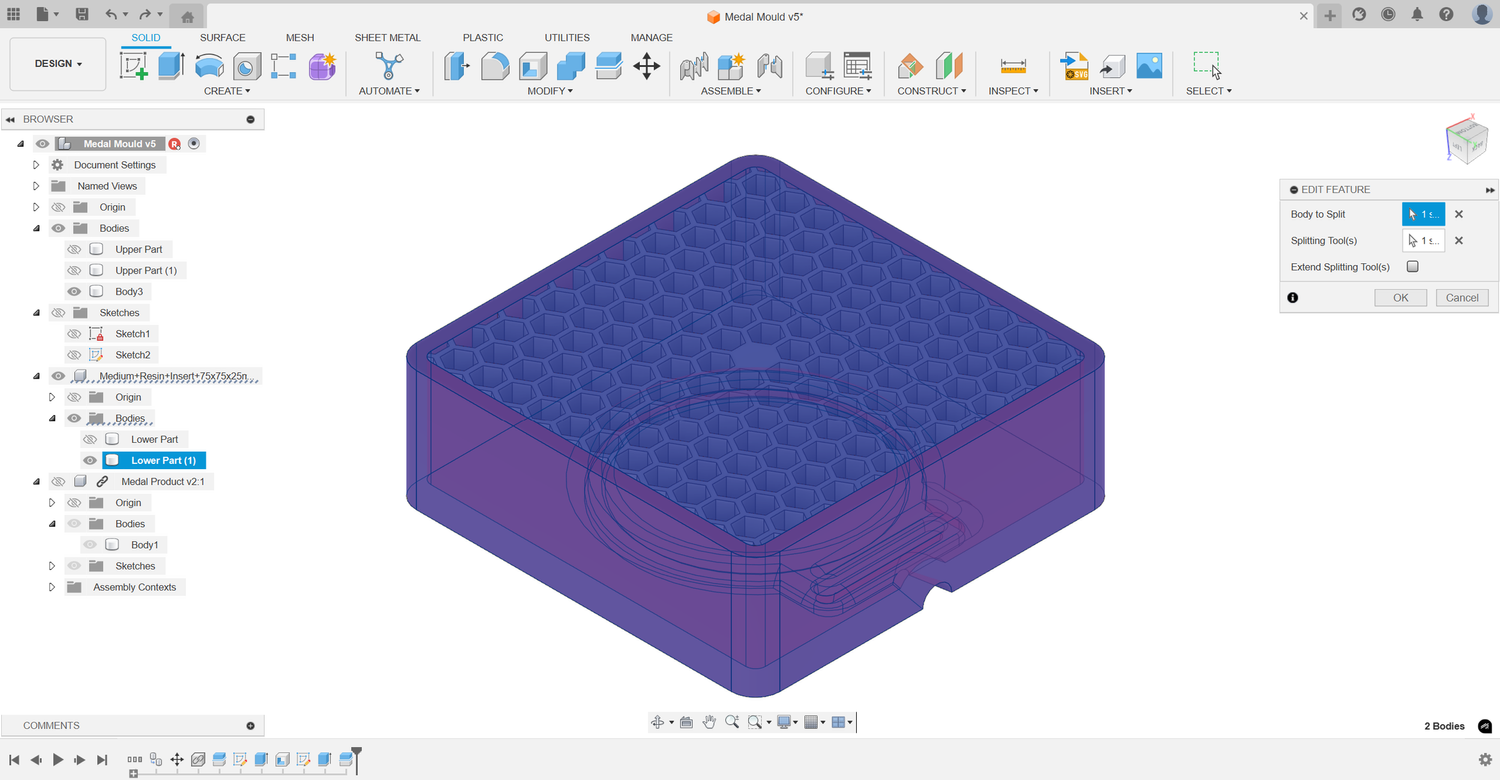Enable Extend Splitting Tool(s) checkbox

coord(1413,267)
